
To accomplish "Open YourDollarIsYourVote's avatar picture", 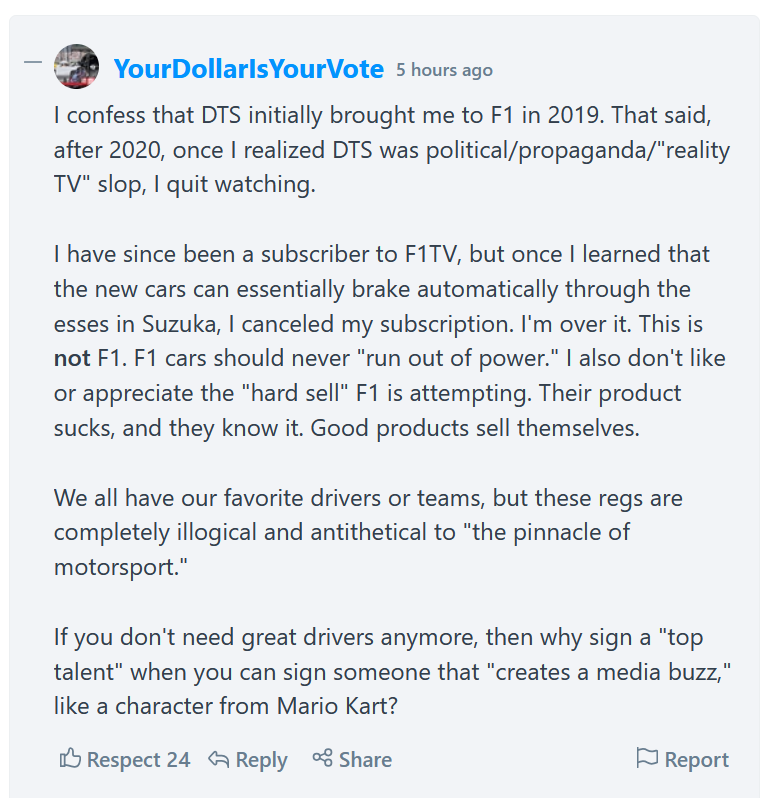I will (x=76, y=67).
